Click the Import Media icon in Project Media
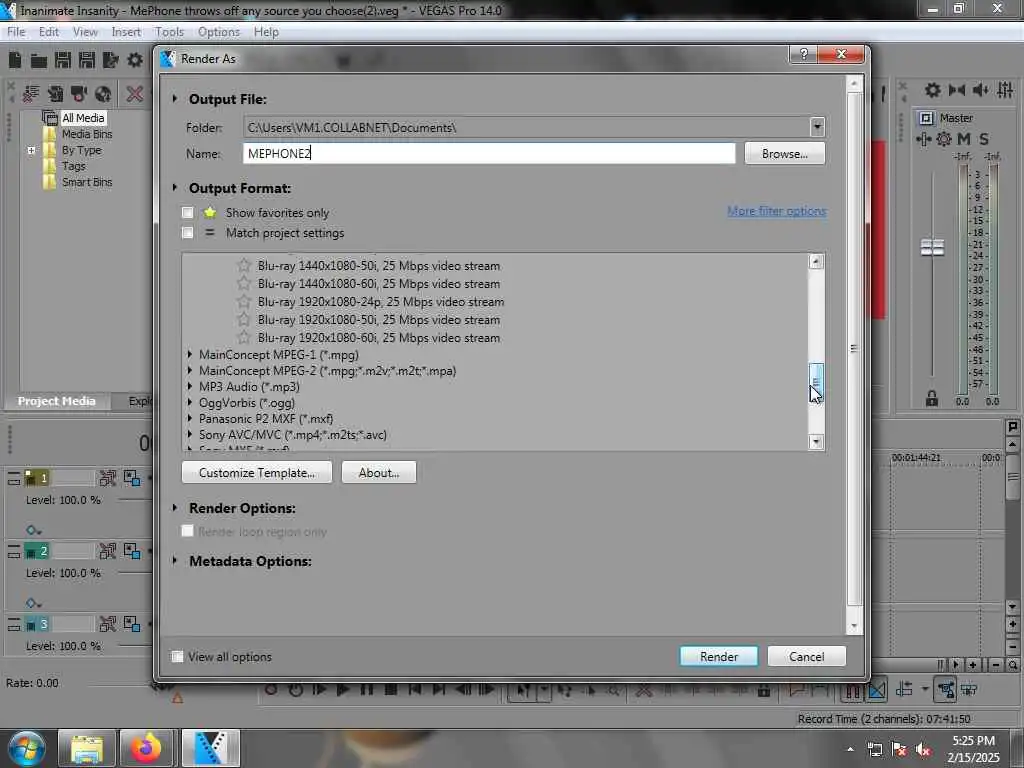The height and width of the screenshot is (768, 1024). 55,94
